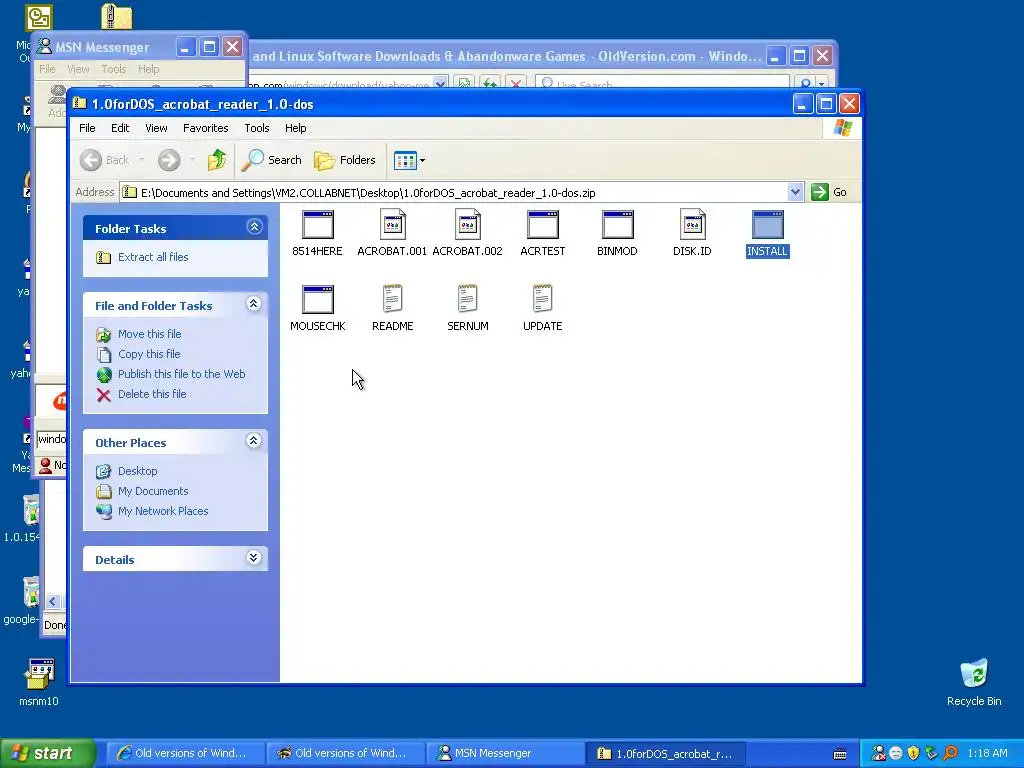
Task: Open Tools menu in MSN Messenger window
Action: point(114,69)
